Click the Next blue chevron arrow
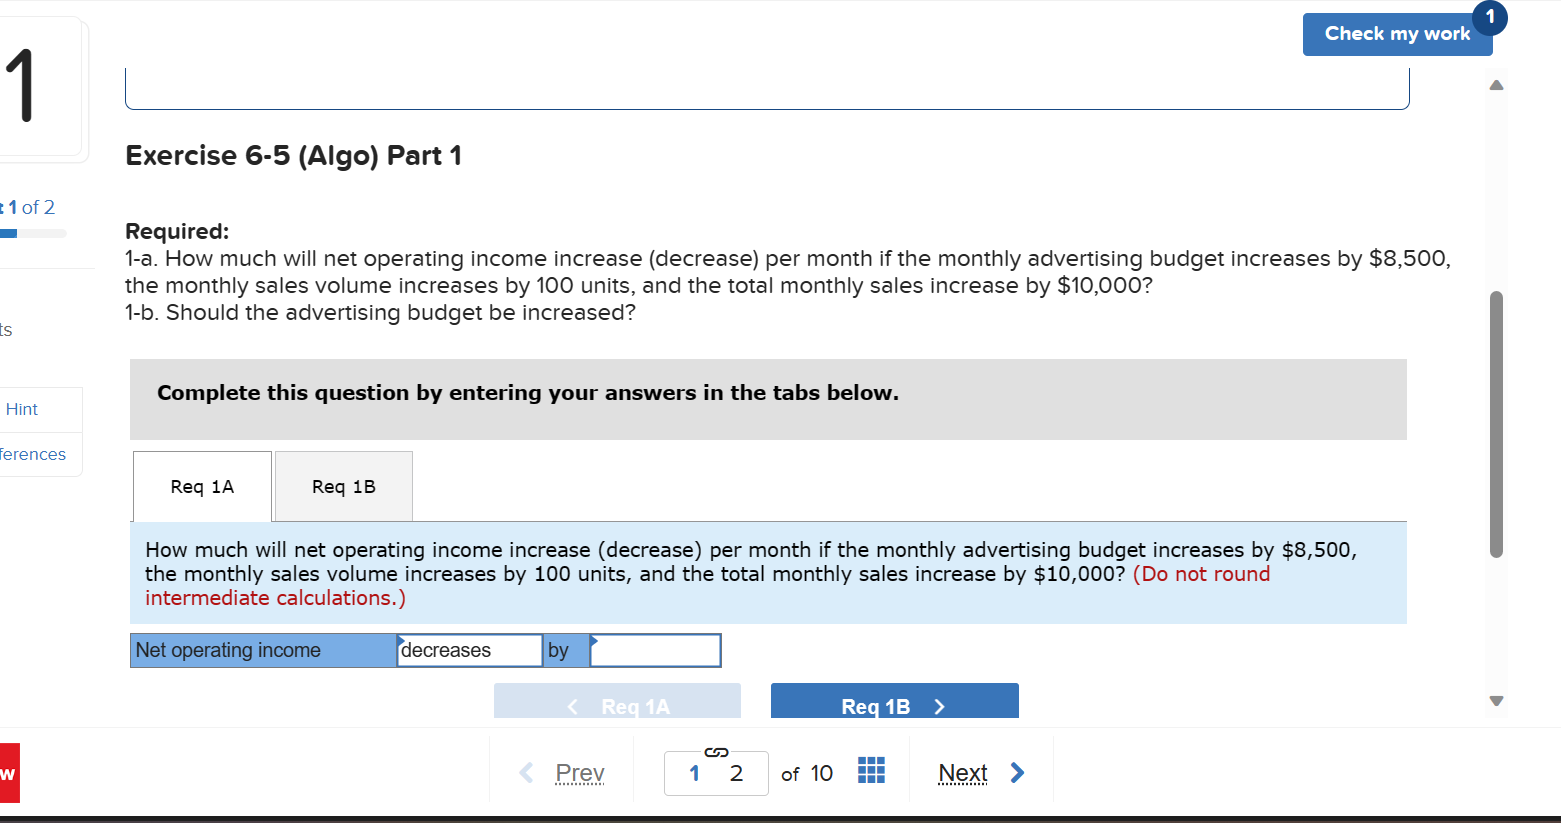Screen dimensions: 1561x823 click(x=1016, y=772)
